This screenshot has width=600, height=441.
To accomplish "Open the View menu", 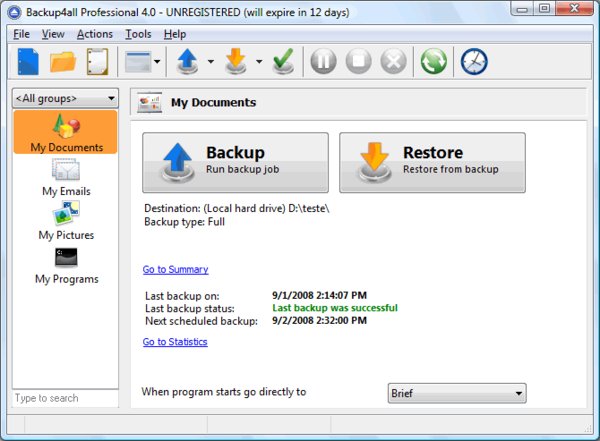I will click(53, 34).
